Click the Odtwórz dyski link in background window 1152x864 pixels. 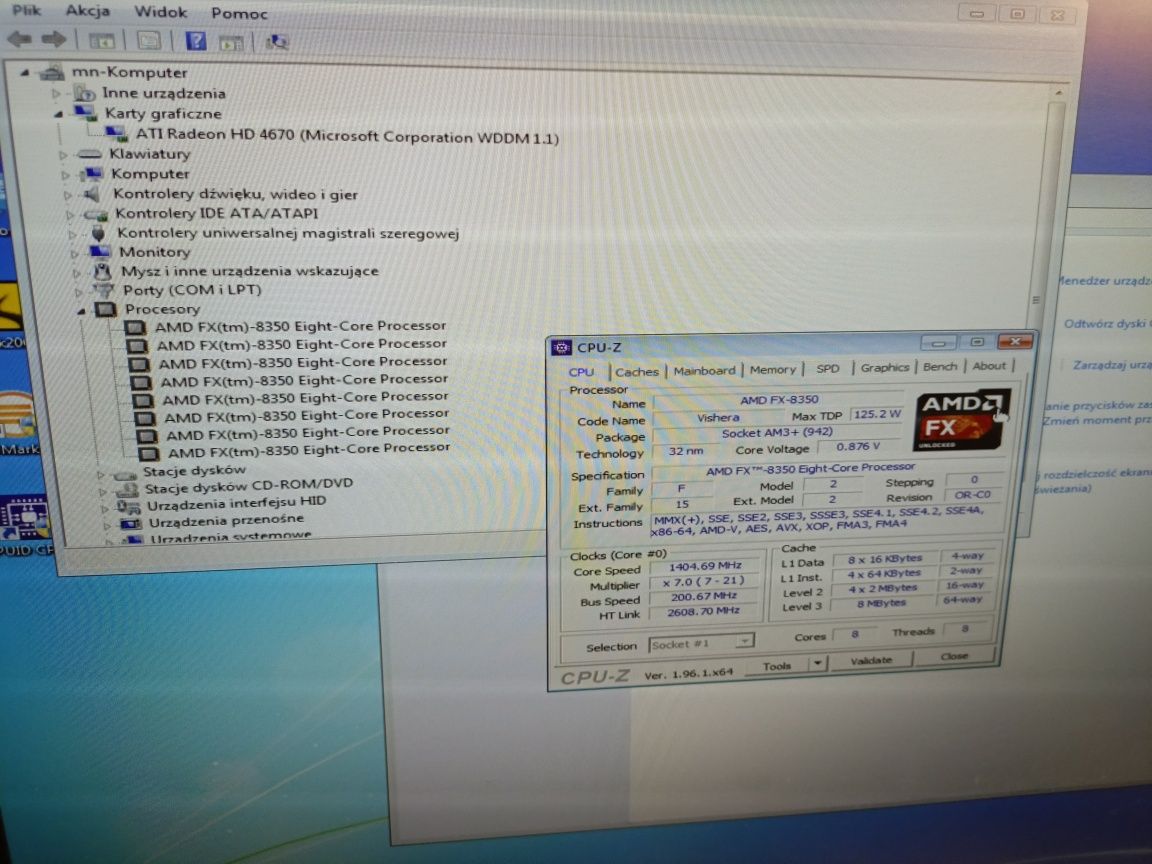(x=1106, y=324)
